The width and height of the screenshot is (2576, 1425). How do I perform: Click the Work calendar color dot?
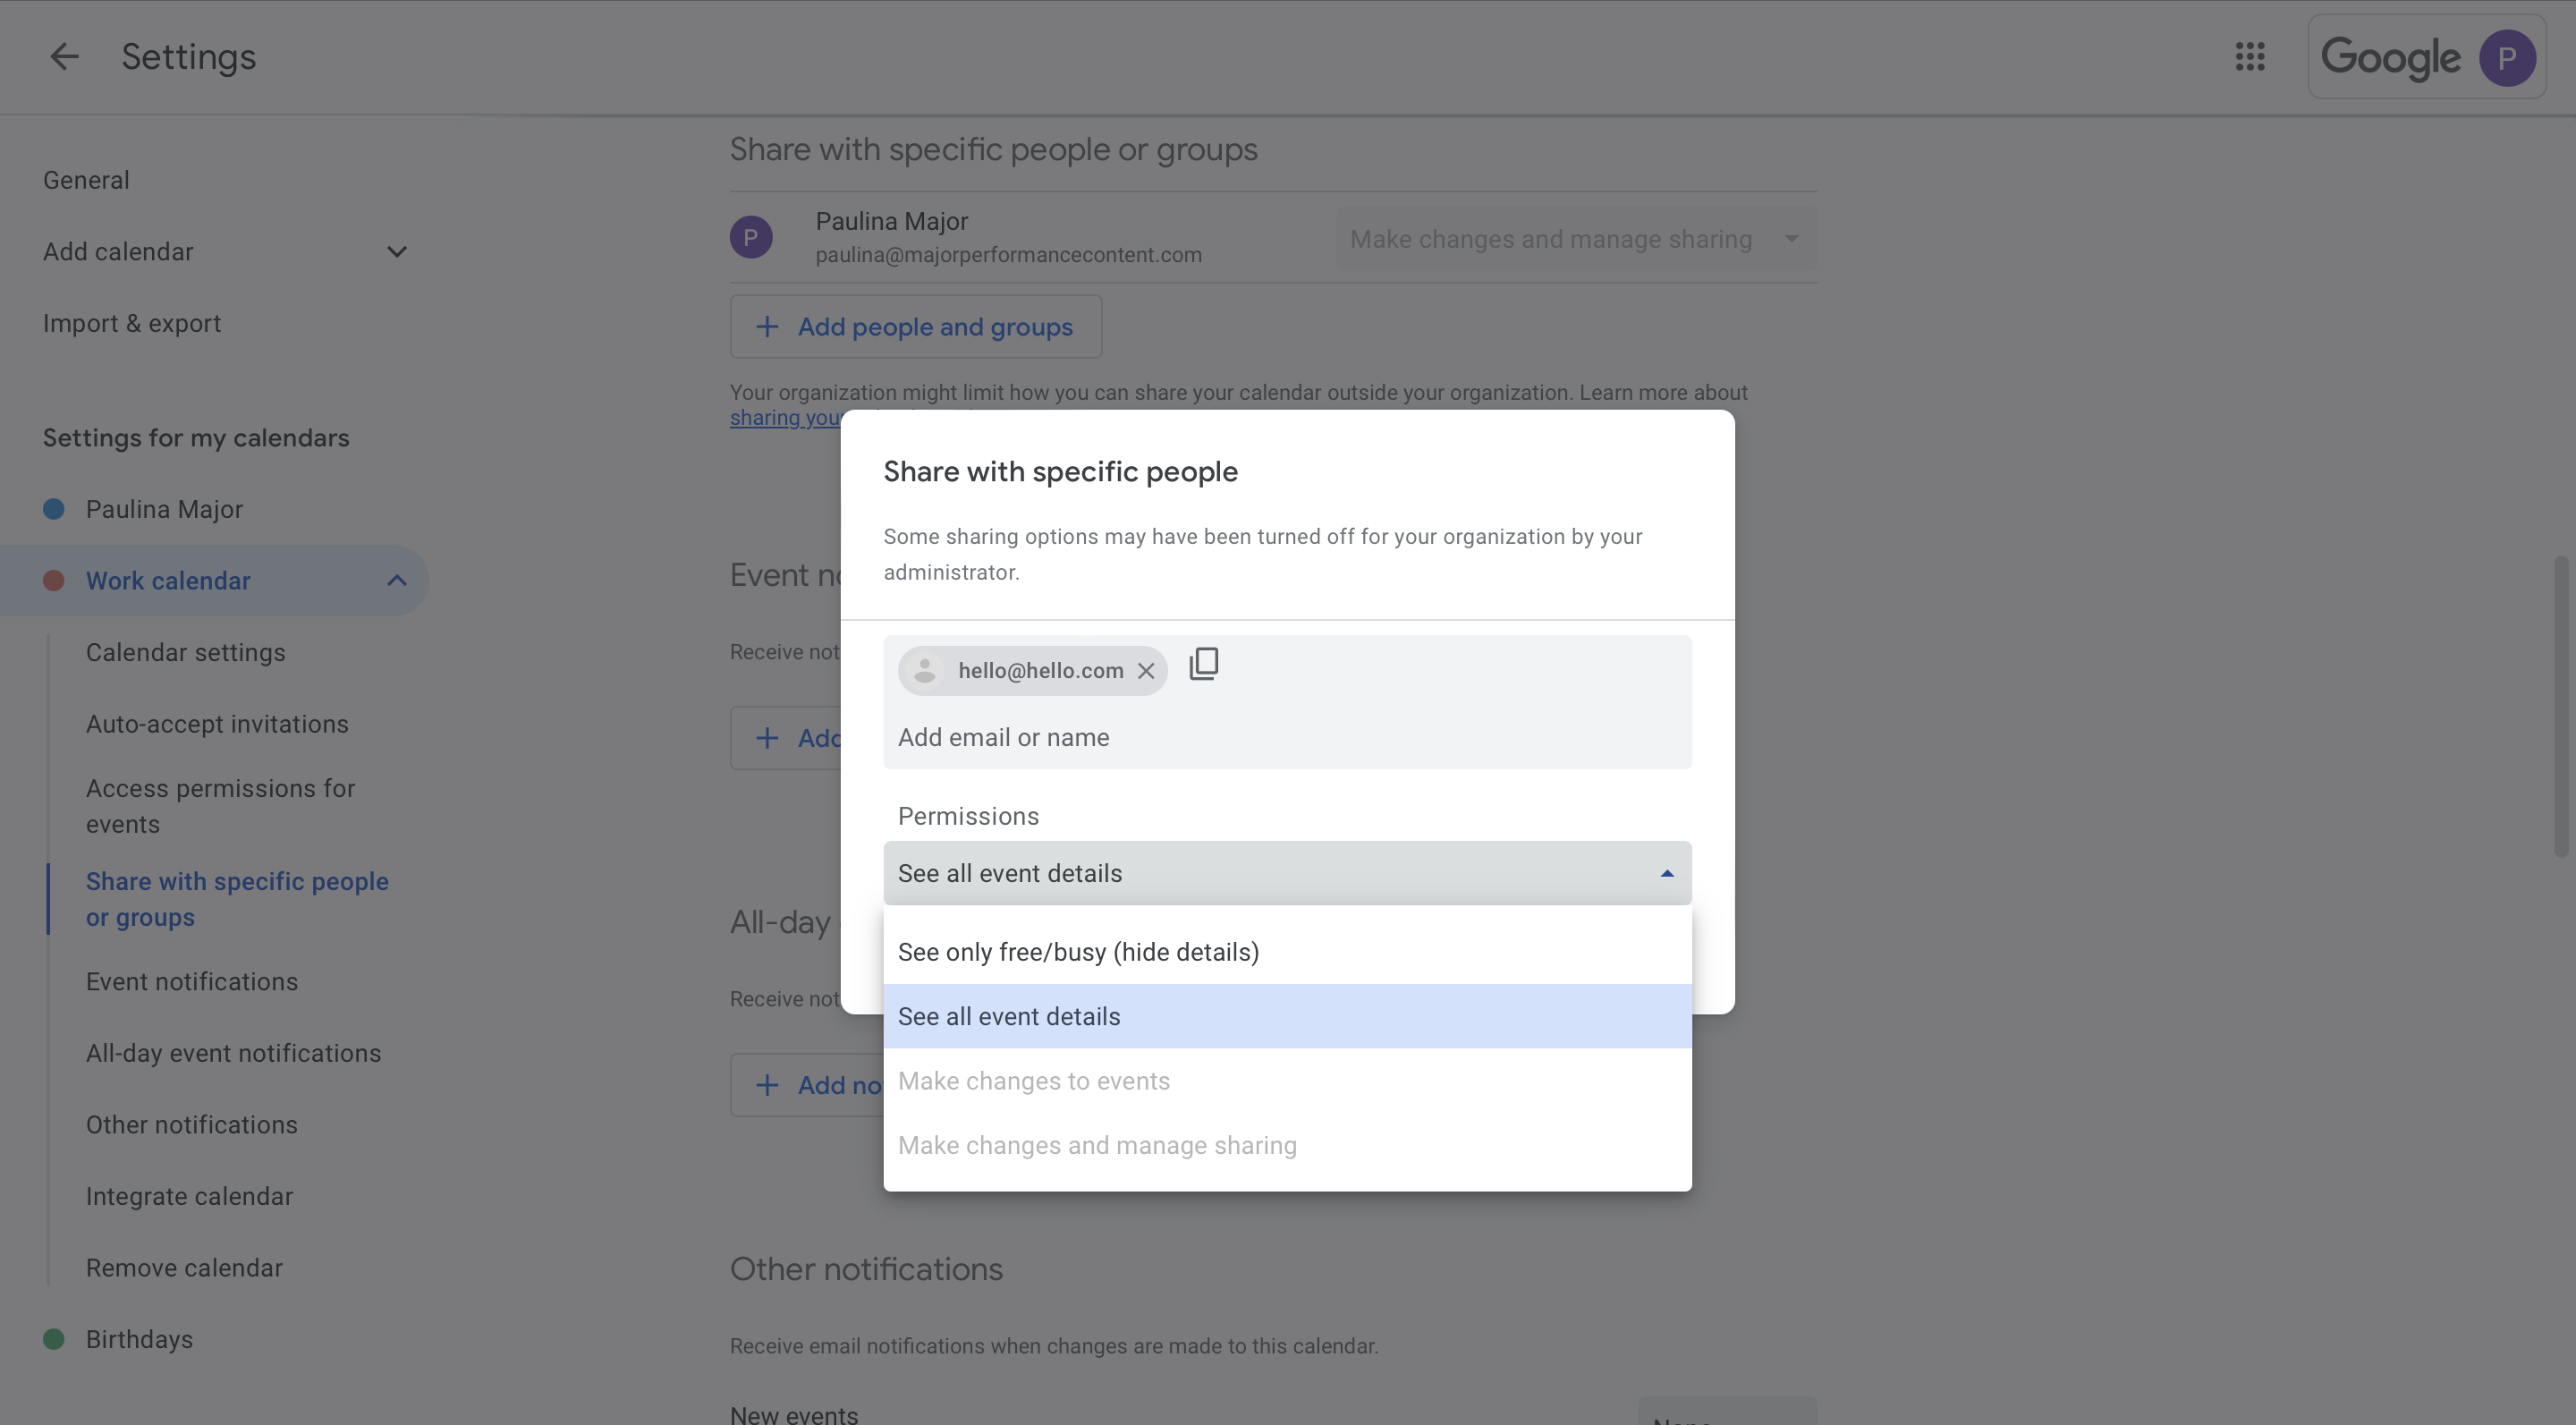coord(54,580)
